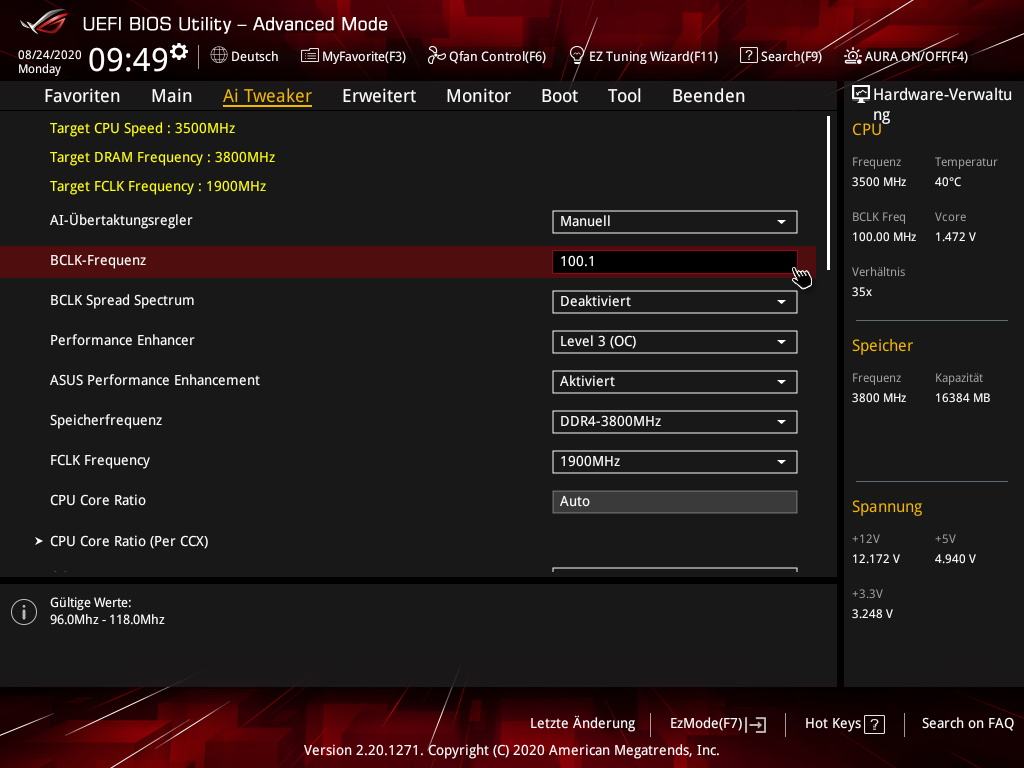Go to the Tool tab
This screenshot has width=1024, height=768.
pyautogui.click(x=624, y=96)
